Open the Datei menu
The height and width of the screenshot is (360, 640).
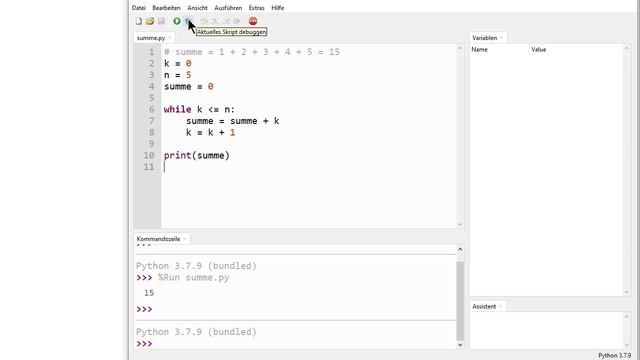pyautogui.click(x=138, y=8)
